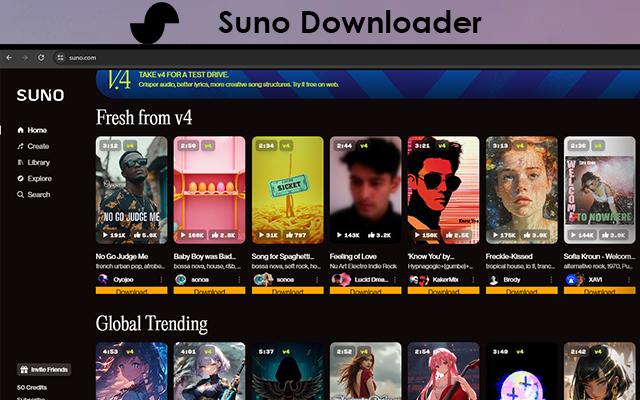This screenshot has width=640, height=400.
Task: Click Oyojee's avatar icon
Action: pos(102,280)
